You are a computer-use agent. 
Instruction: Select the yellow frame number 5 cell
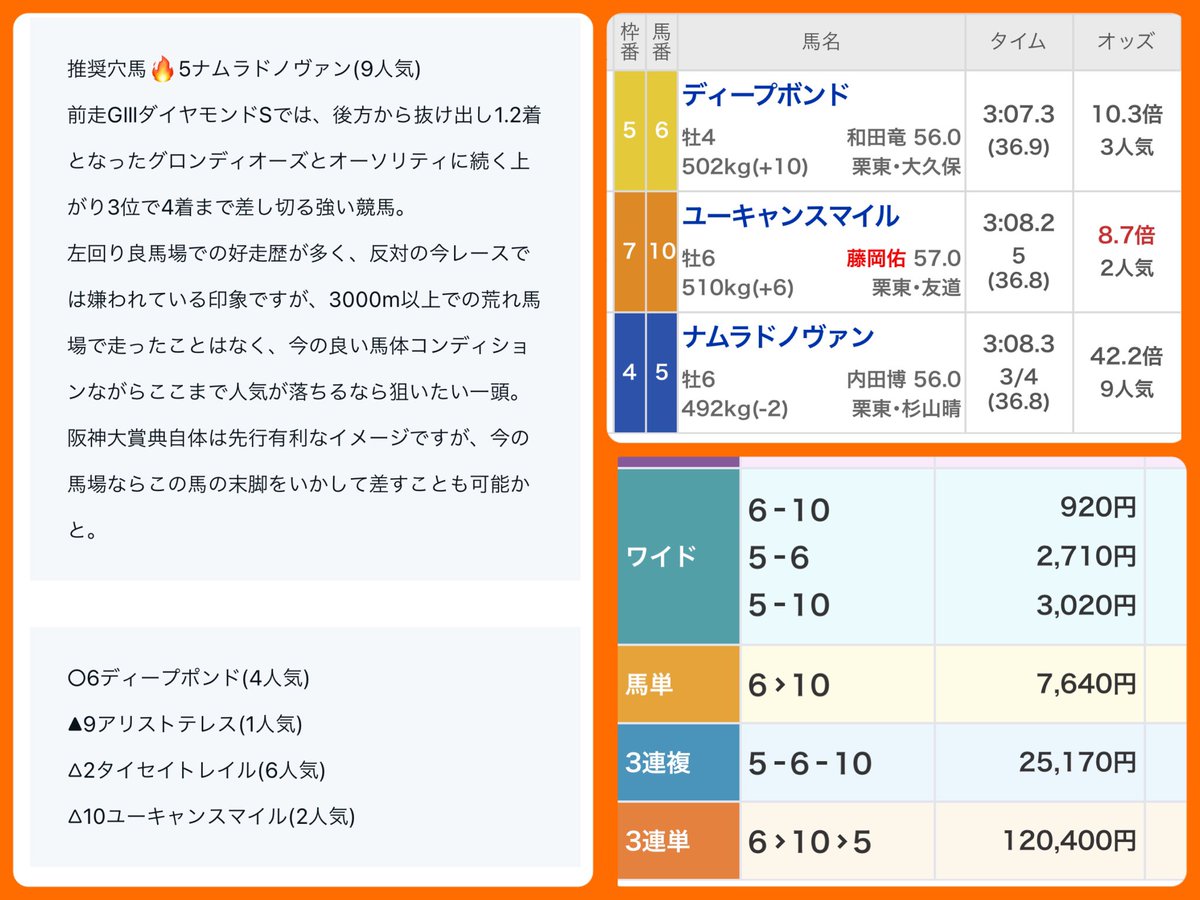pyautogui.click(x=628, y=131)
